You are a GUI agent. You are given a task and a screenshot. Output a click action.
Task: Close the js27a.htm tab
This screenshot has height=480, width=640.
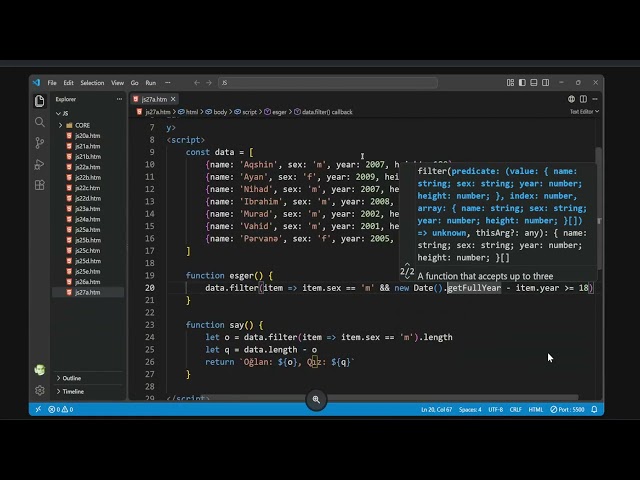click(173, 99)
